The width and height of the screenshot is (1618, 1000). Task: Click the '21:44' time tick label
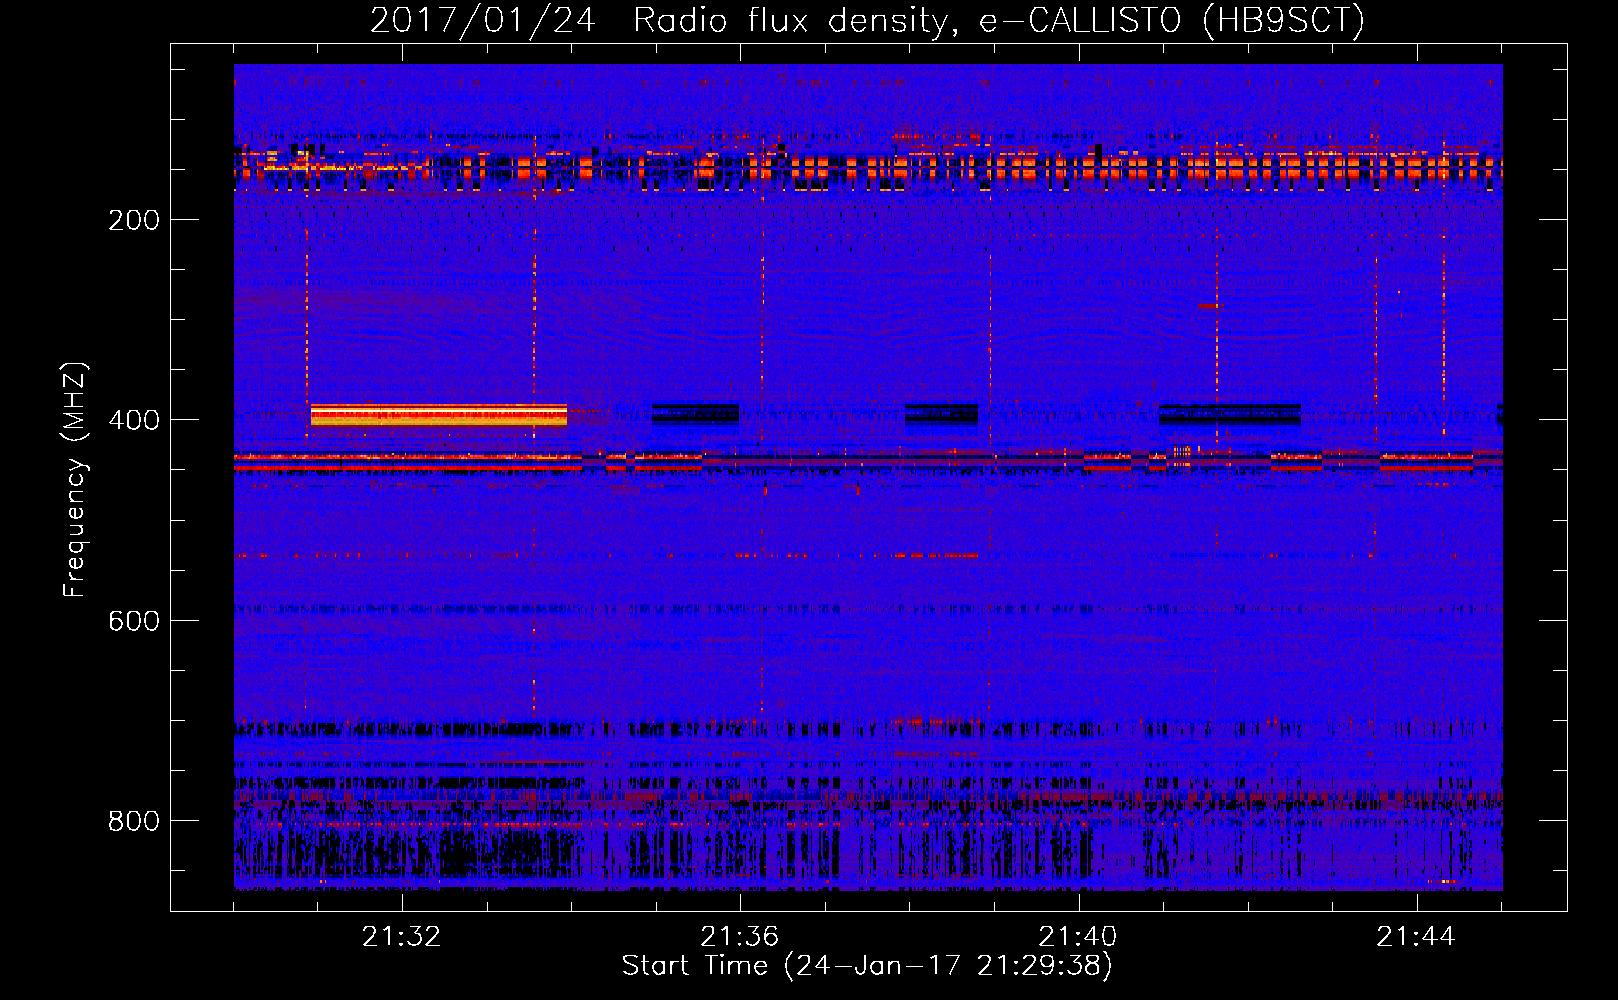click(1416, 937)
